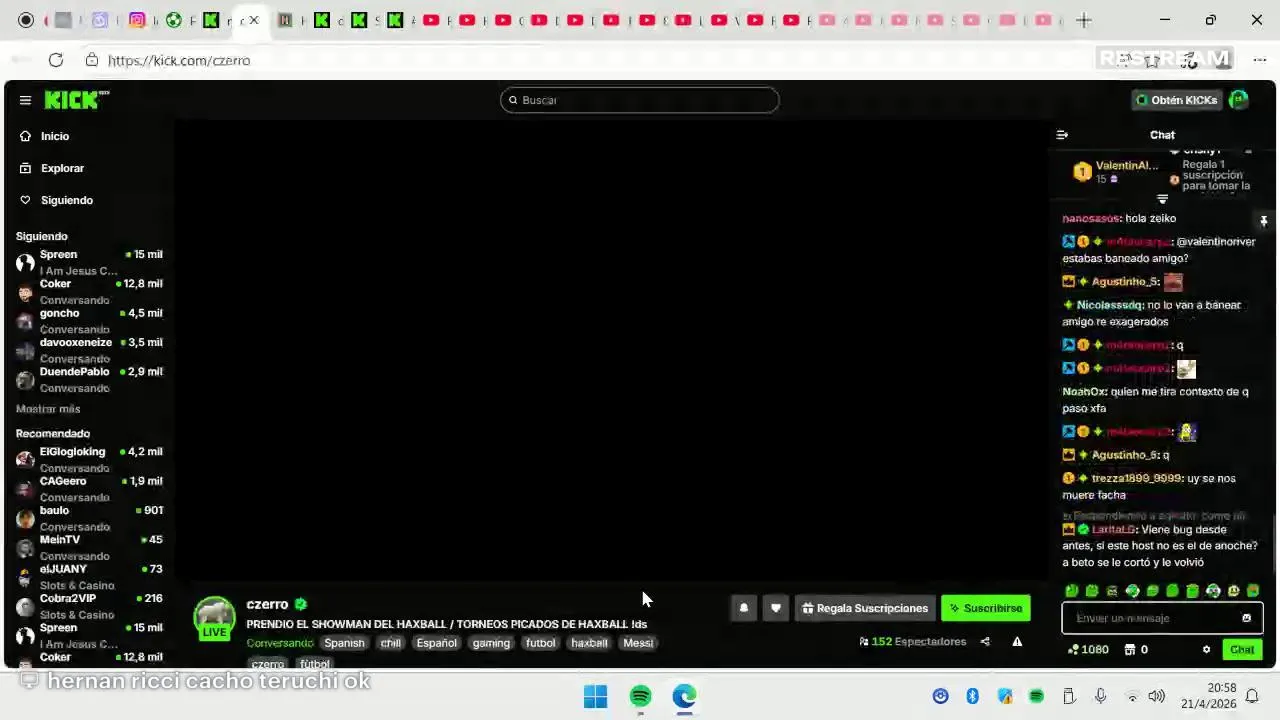Image resolution: width=1280 pixels, height=720 pixels.
Task: Open Windows Start menu
Action: pos(595,696)
